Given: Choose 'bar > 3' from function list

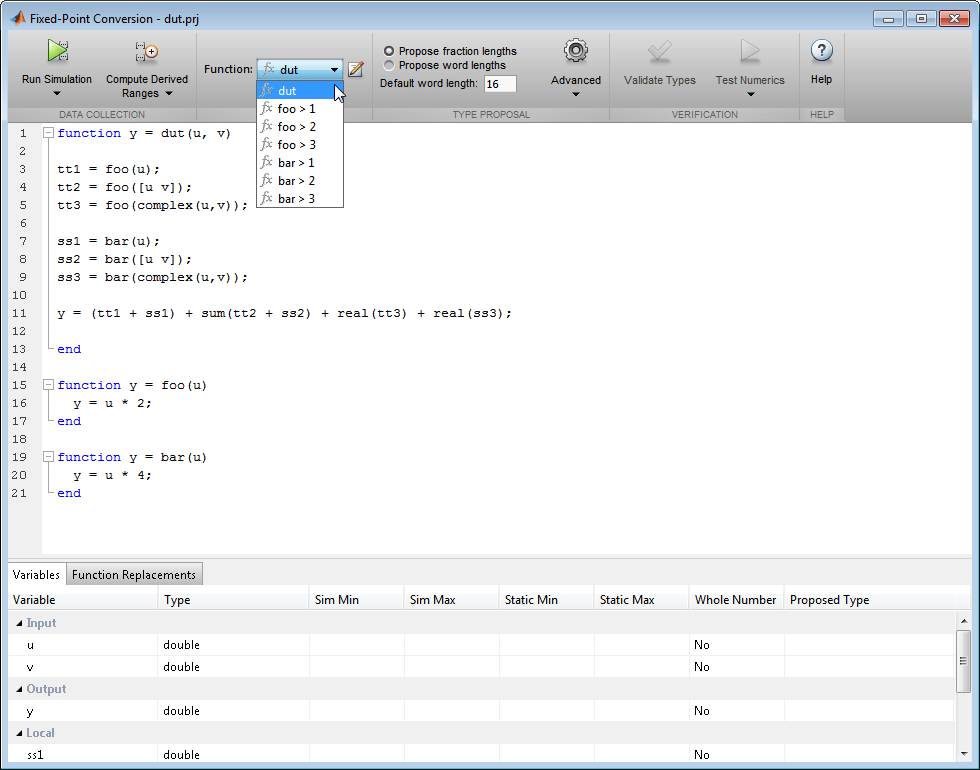Looking at the screenshot, I should [296, 199].
